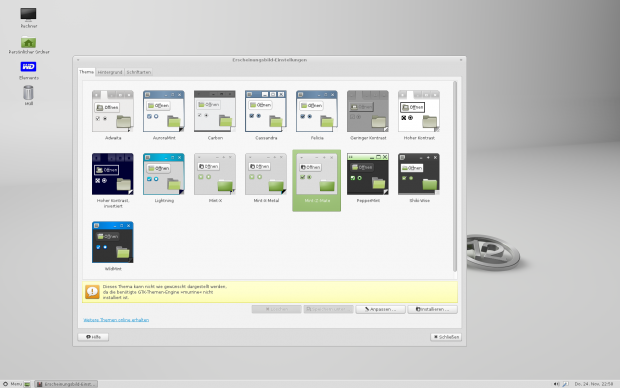Click the Anpassen… button
Screen dimensions: 620x388
[380, 309]
